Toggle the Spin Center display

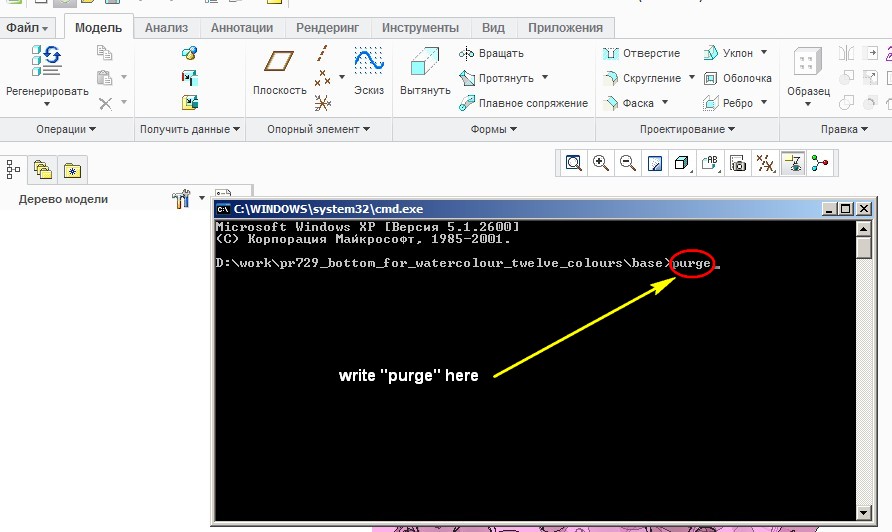click(x=820, y=164)
